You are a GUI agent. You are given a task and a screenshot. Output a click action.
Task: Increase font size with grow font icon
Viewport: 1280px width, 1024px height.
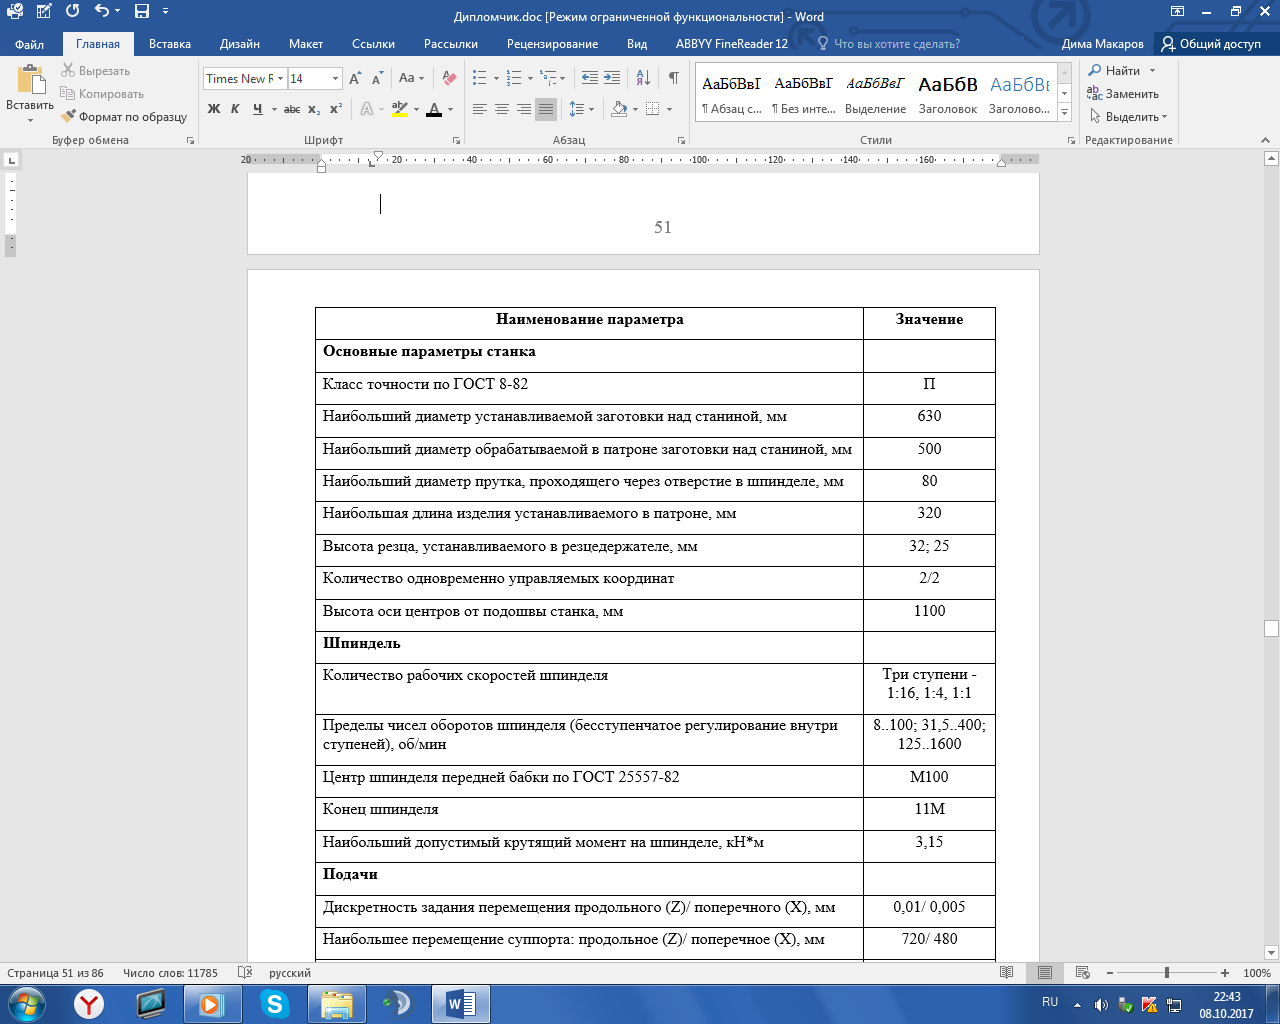pyautogui.click(x=355, y=78)
